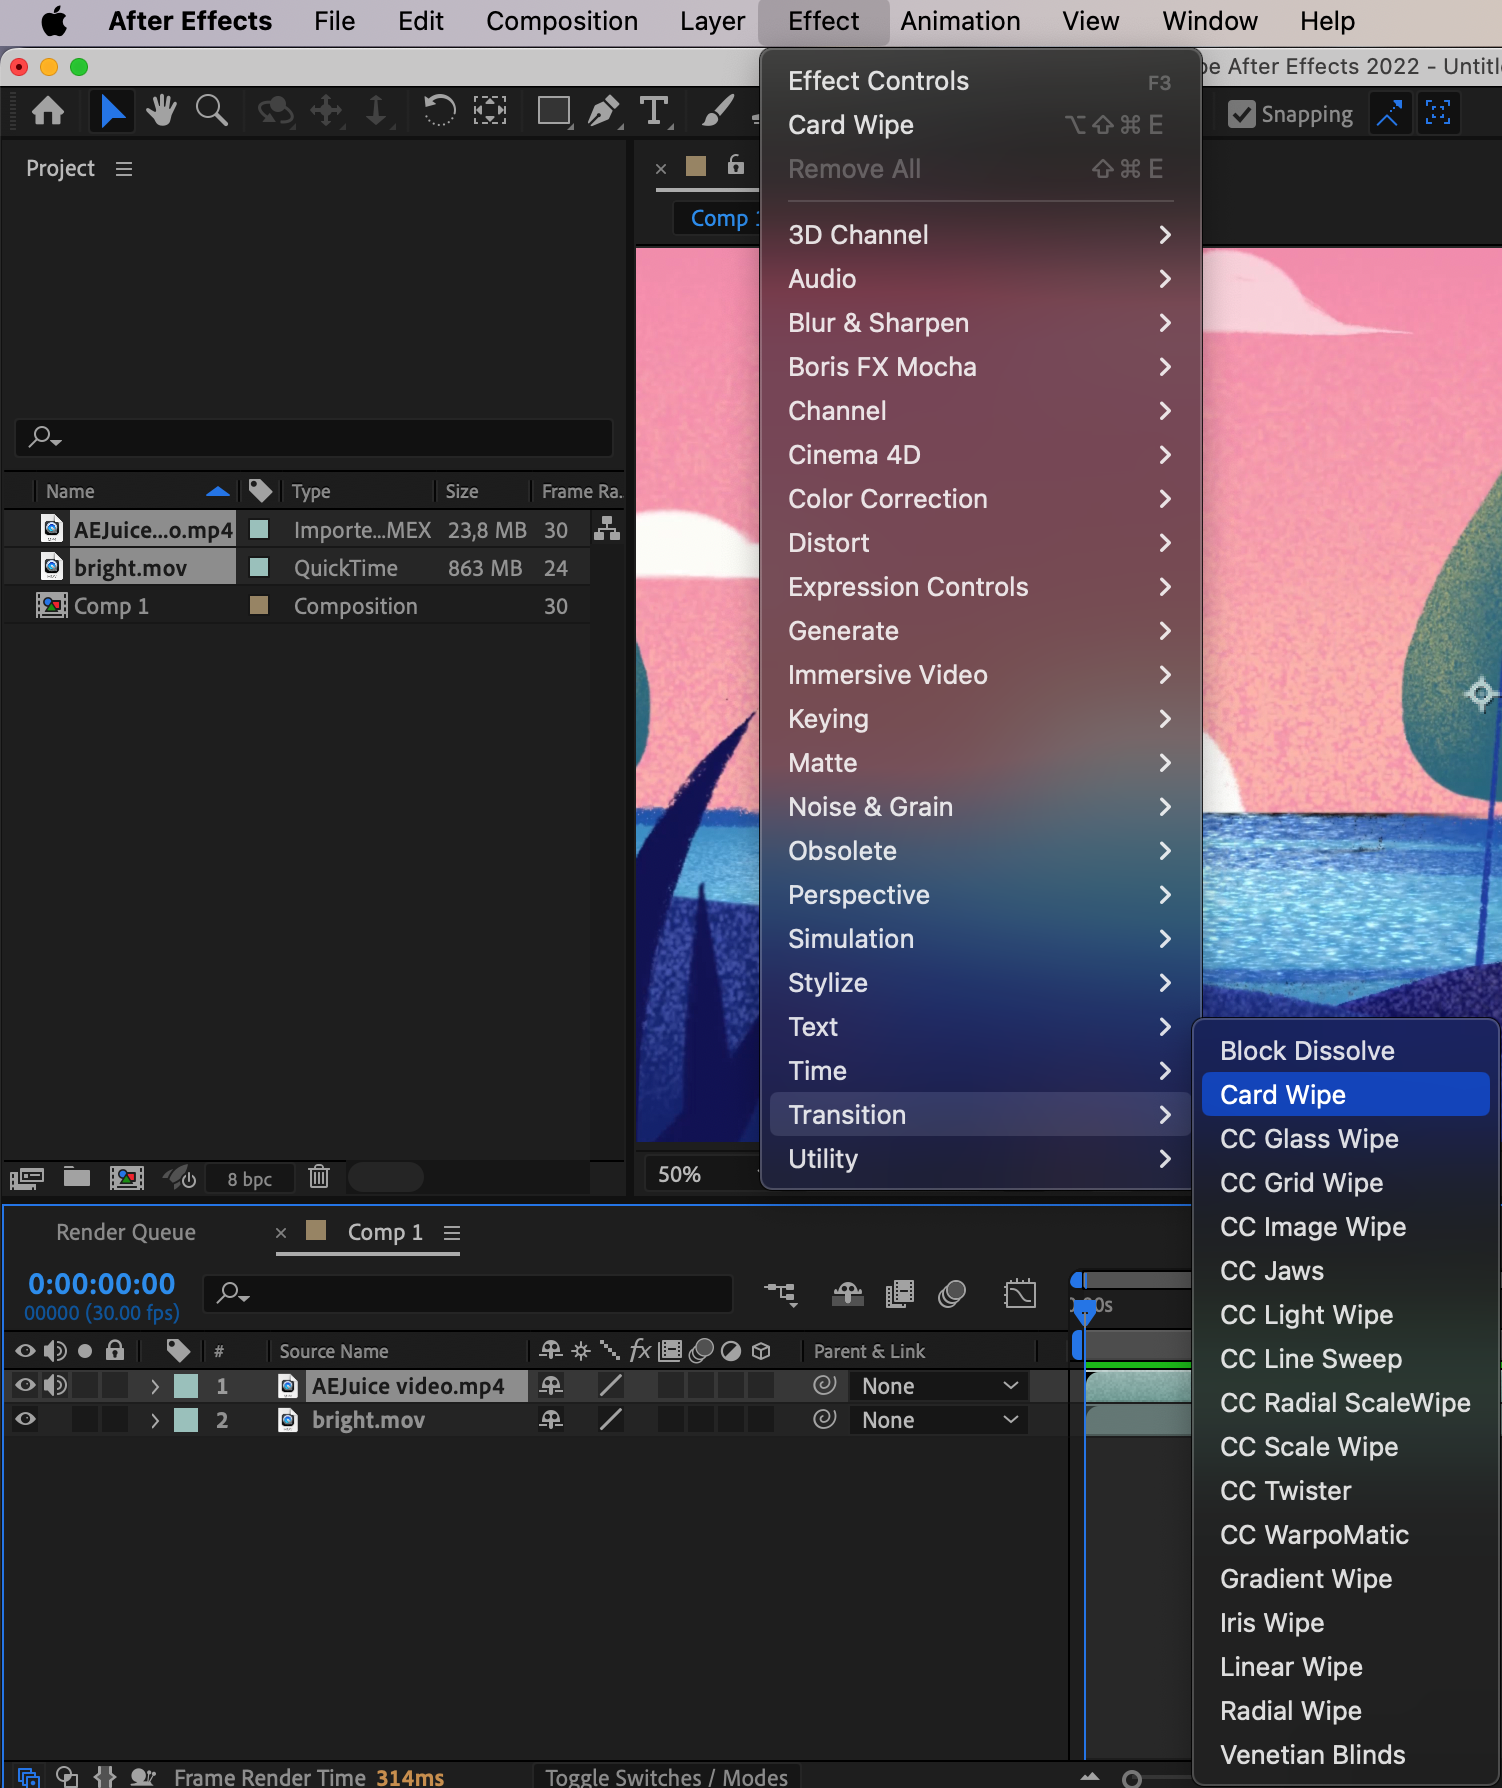
Task: Create a new composition from Project panel
Action: tap(127, 1177)
